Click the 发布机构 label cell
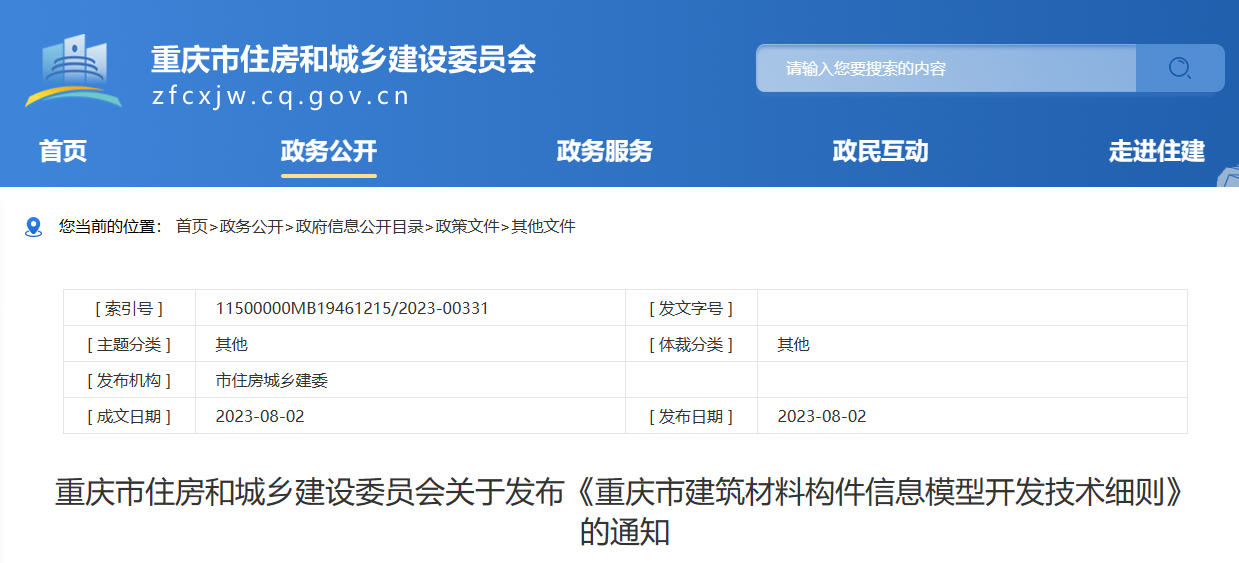The width and height of the screenshot is (1239, 563). [x=130, y=380]
